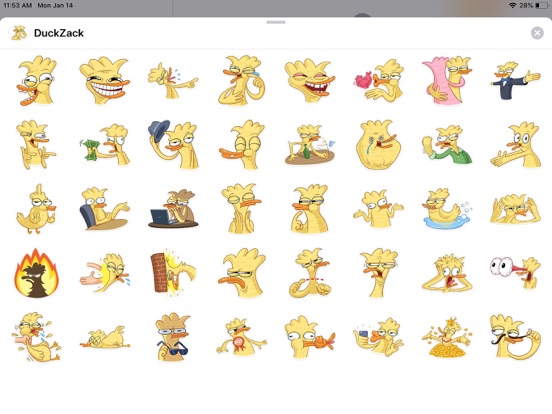Tap the DuckZack pack avatar icon
Screen dimensions: 552x414
19,33
